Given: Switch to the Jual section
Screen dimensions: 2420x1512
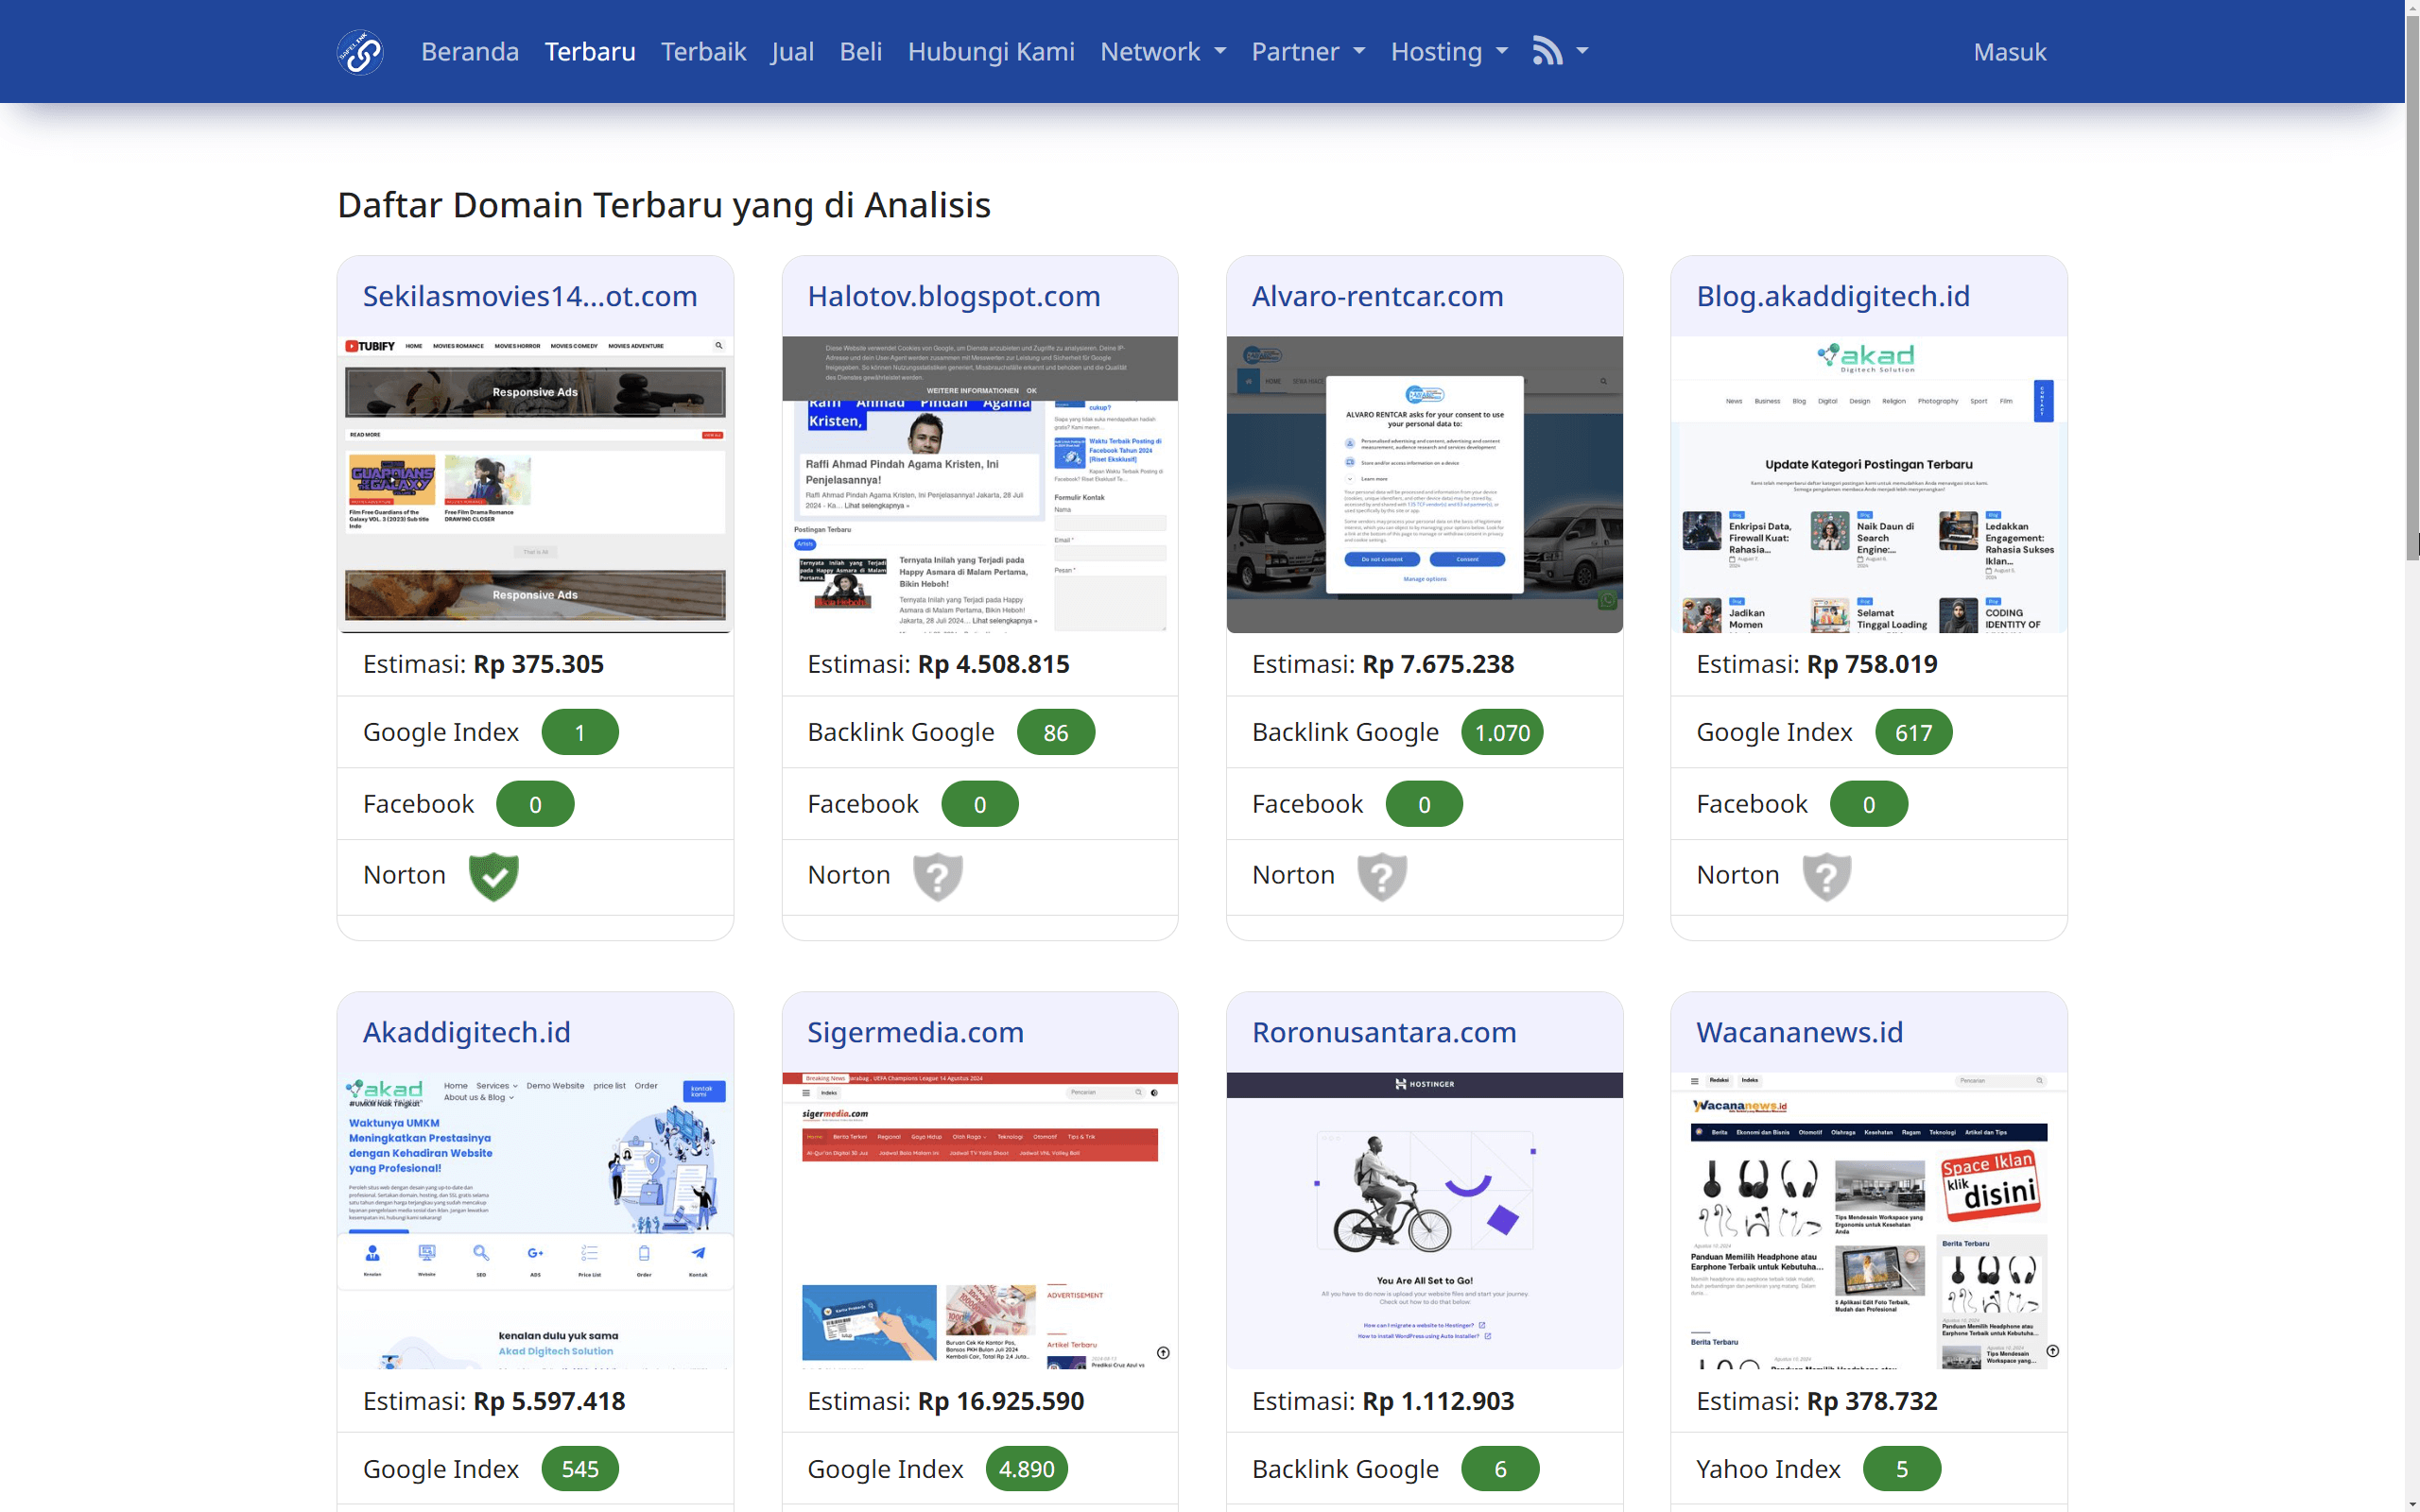Looking at the screenshot, I should click(x=792, y=51).
